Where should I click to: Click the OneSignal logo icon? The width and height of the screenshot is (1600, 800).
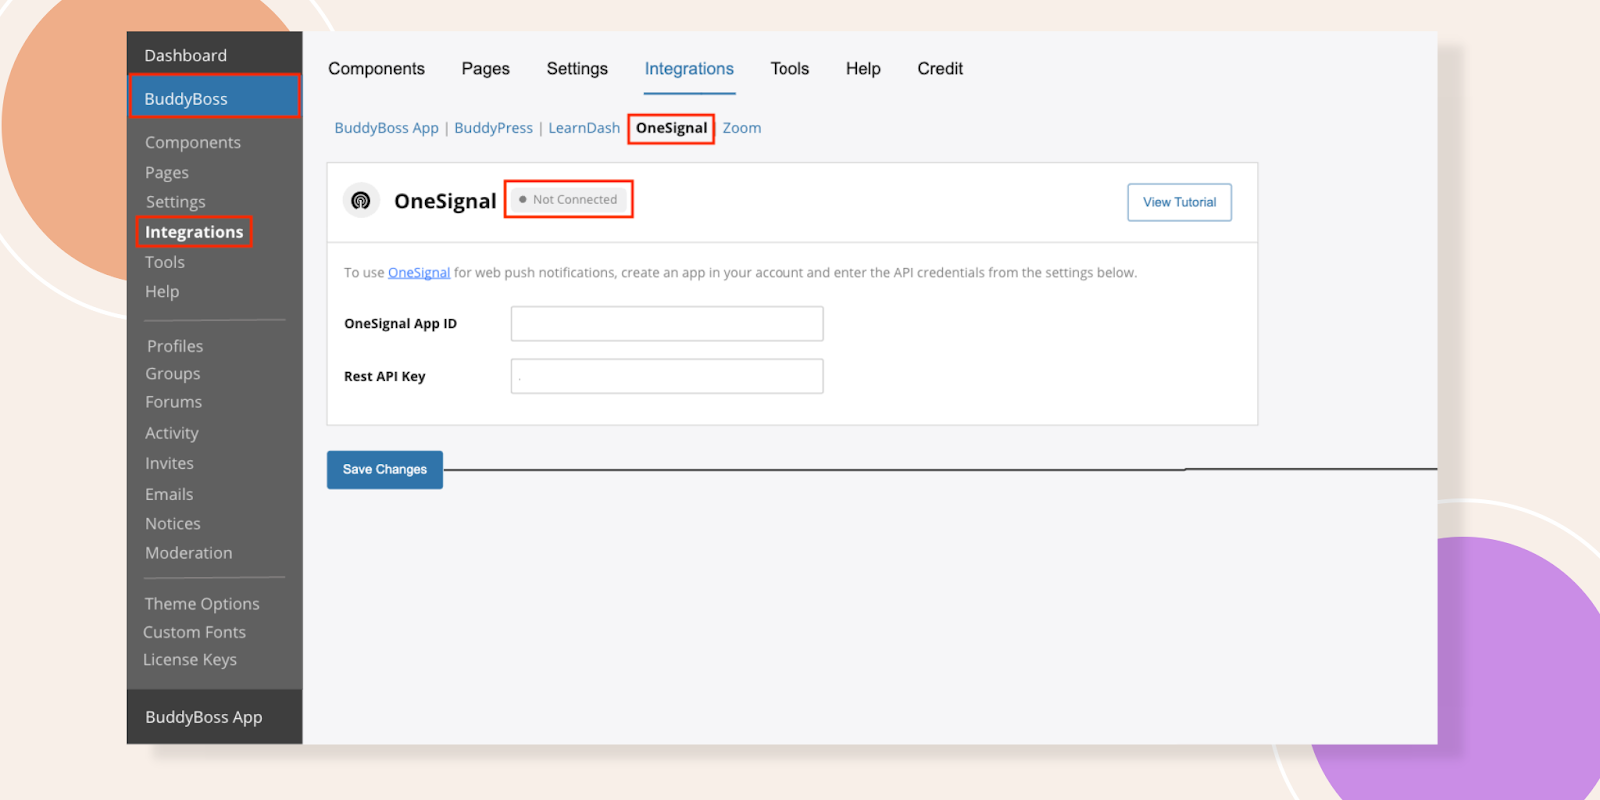click(x=361, y=201)
